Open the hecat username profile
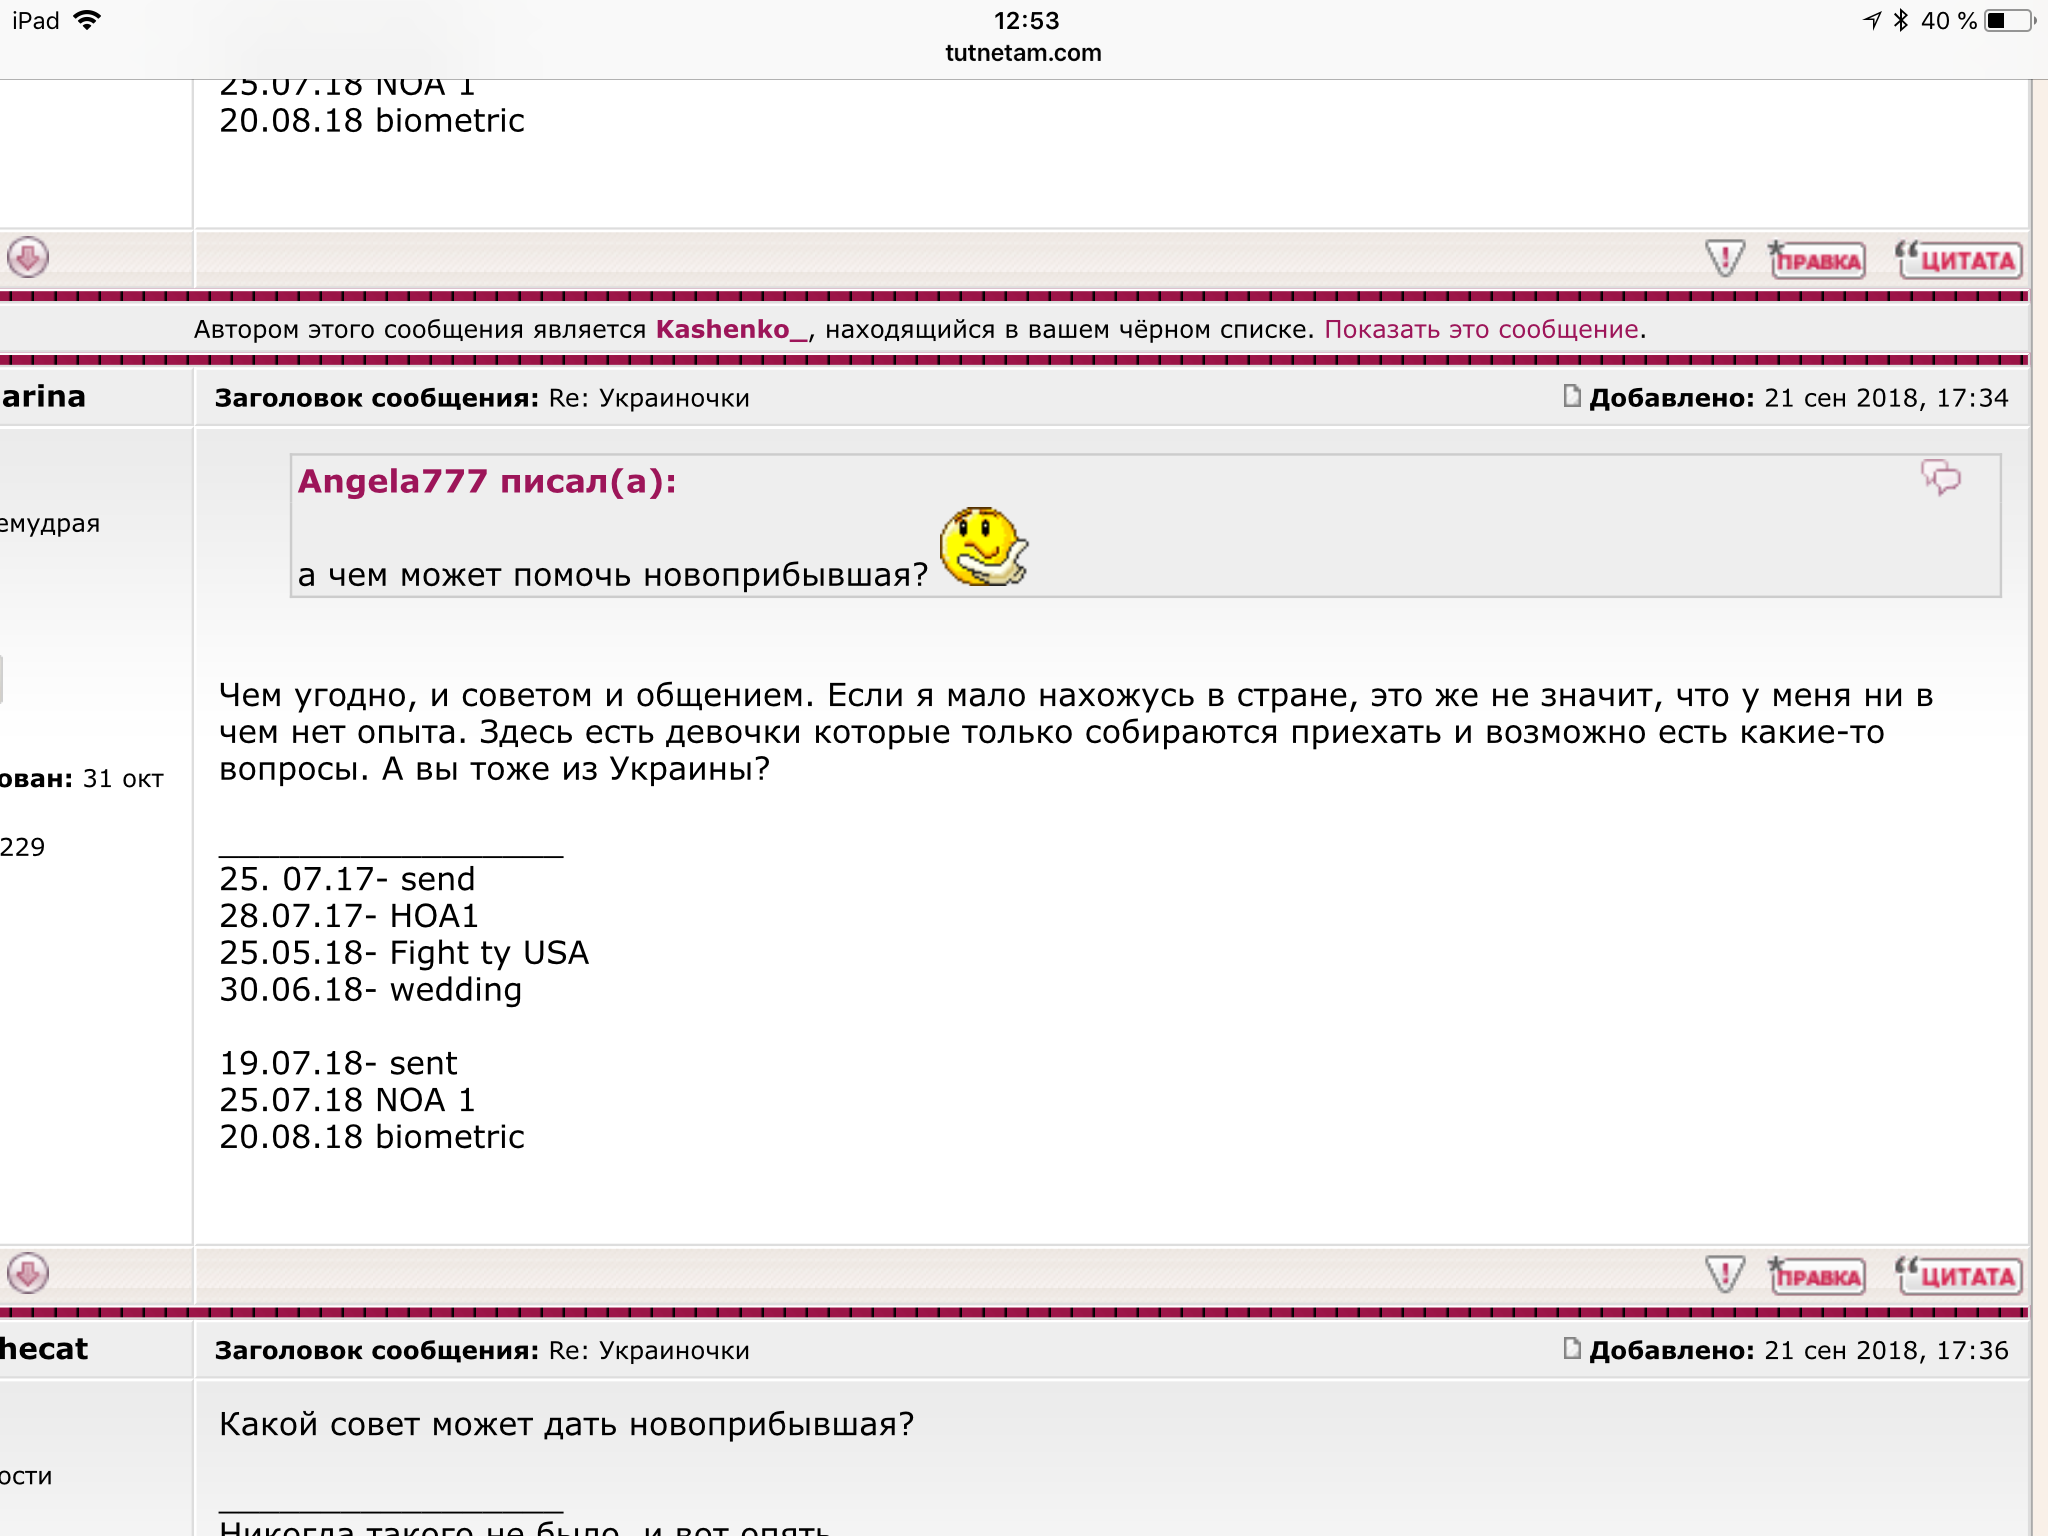Screen dimensions: 2048x1536 pyautogui.click(x=44, y=1349)
